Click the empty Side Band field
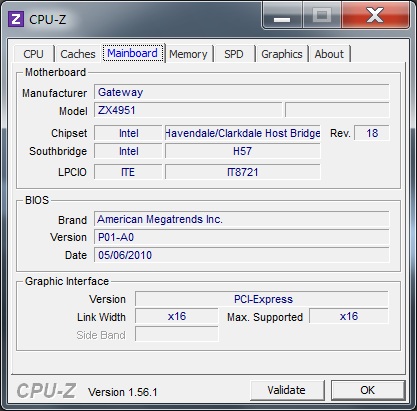Image resolution: width=417 pixels, height=411 pixels. [177, 334]
